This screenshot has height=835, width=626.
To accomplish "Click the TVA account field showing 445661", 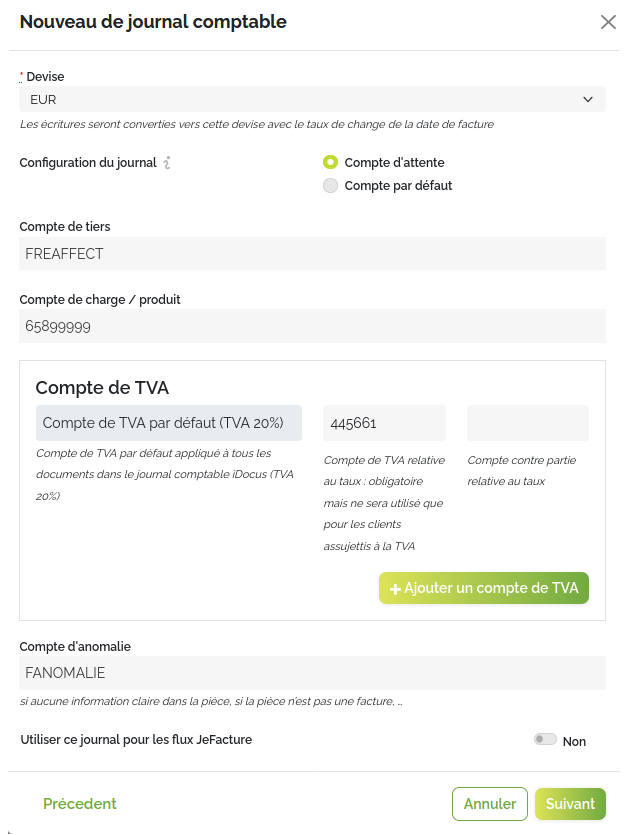I will coord(384,423).
